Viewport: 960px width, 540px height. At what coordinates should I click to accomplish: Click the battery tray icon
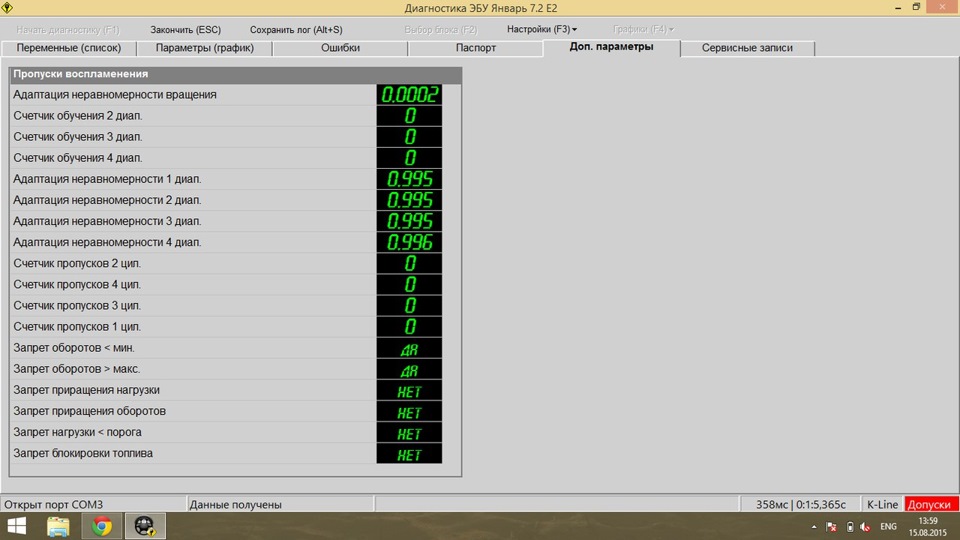tap(849, 527)
